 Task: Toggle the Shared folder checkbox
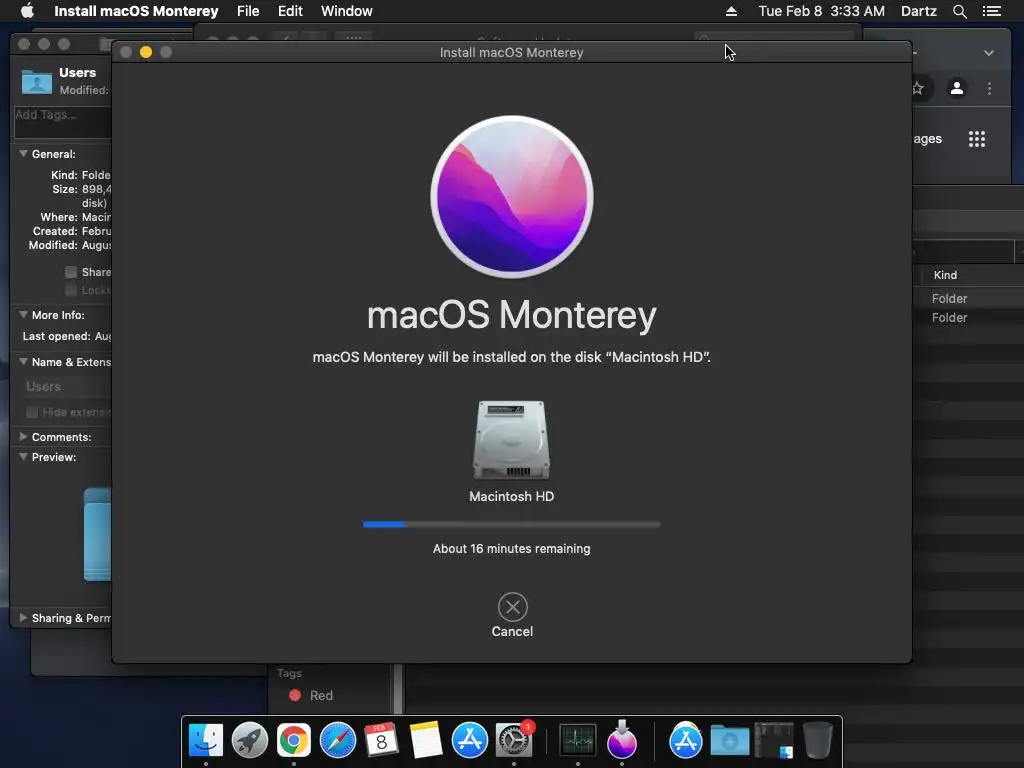point(71,272)
